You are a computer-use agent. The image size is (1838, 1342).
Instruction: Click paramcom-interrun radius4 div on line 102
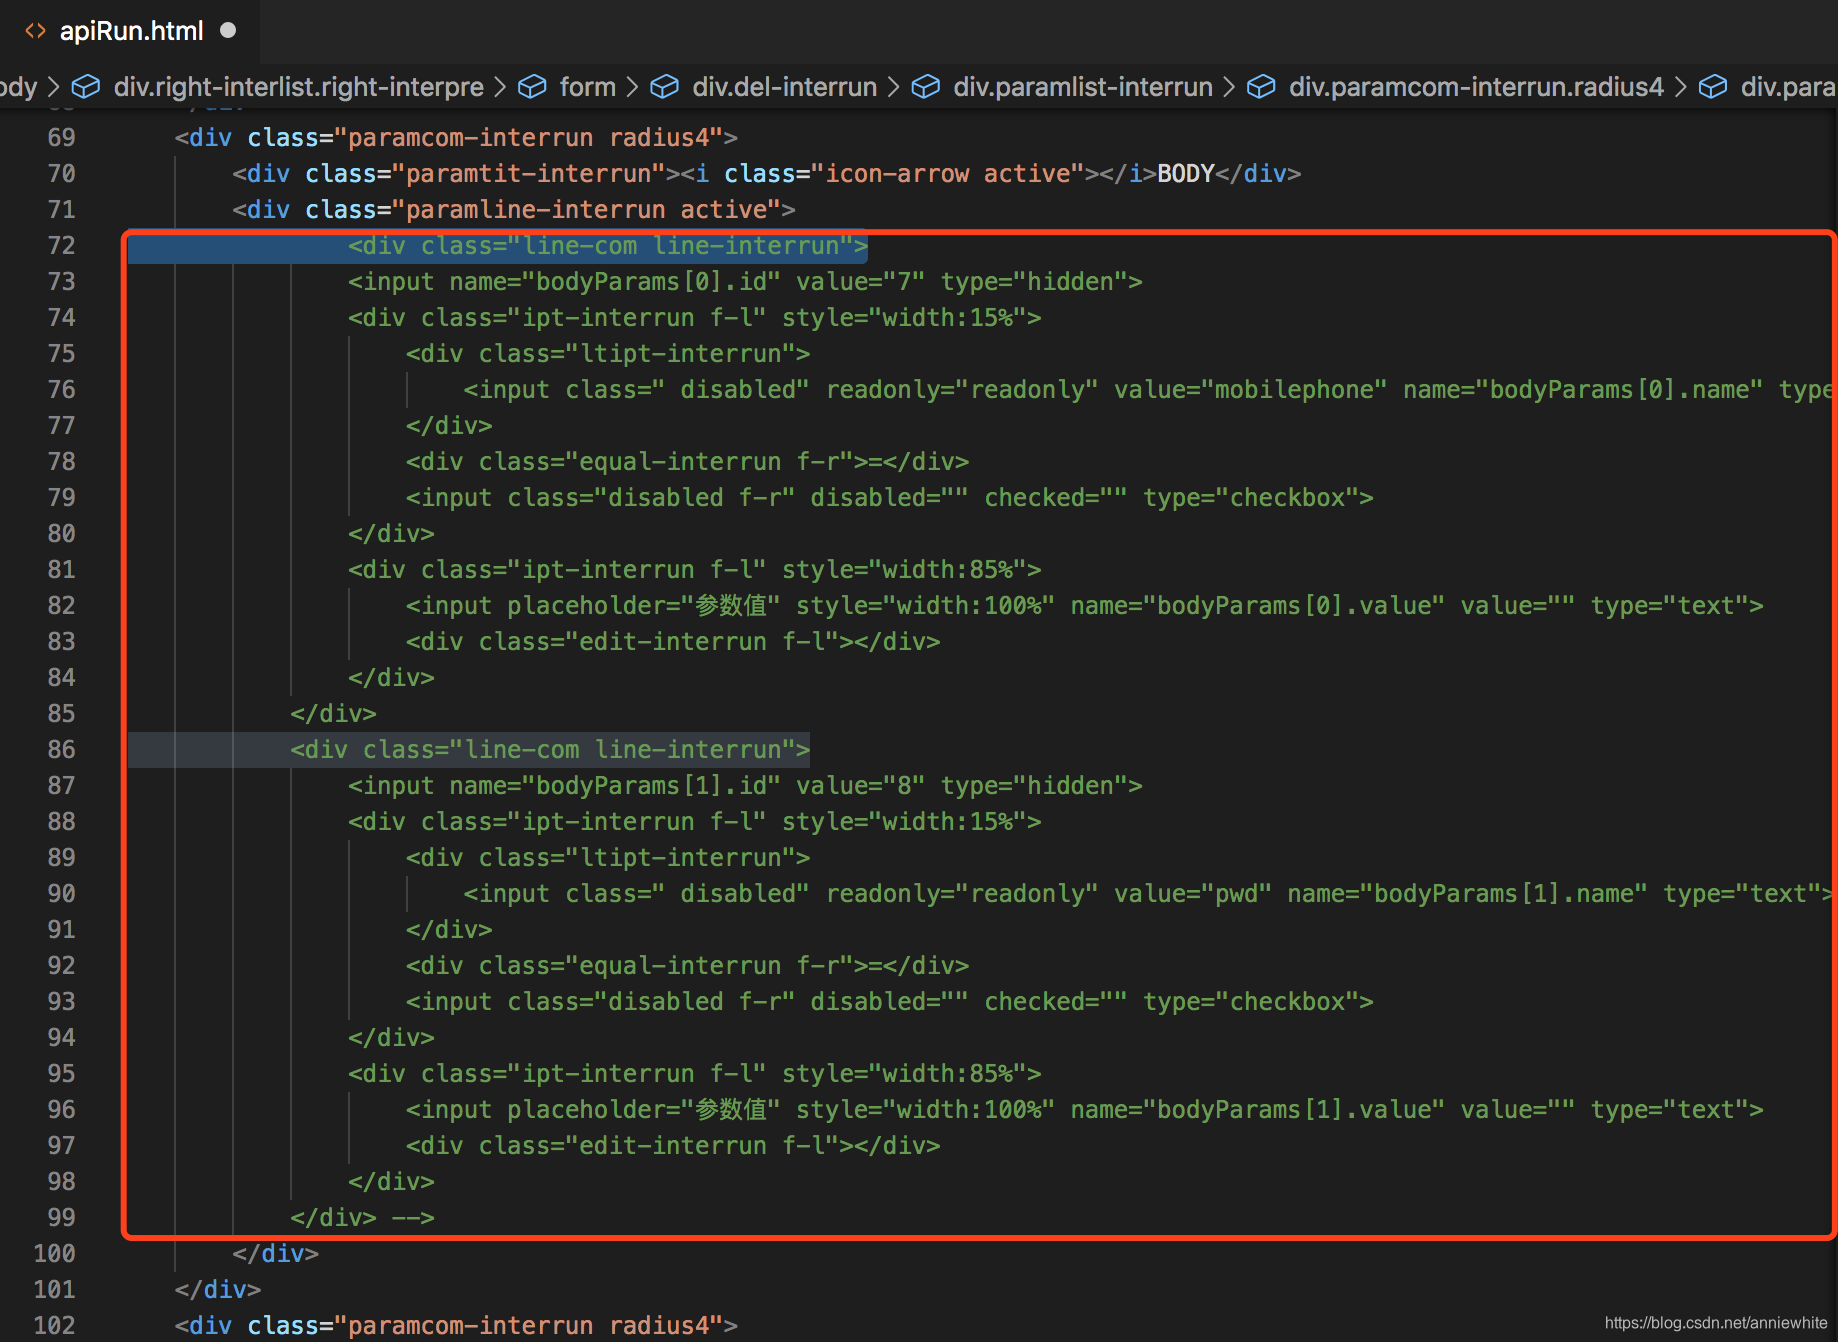(x=456, y=1326)
